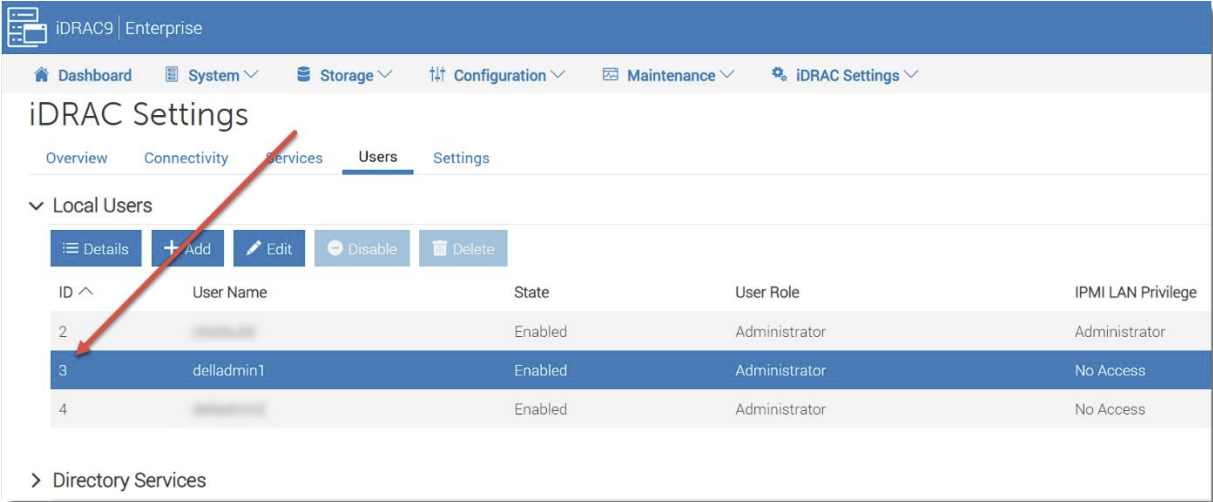Viewport: 1213px width, 502px height.
Task: Click Administrator role in delladmin1 row
Action: point(781,370)
